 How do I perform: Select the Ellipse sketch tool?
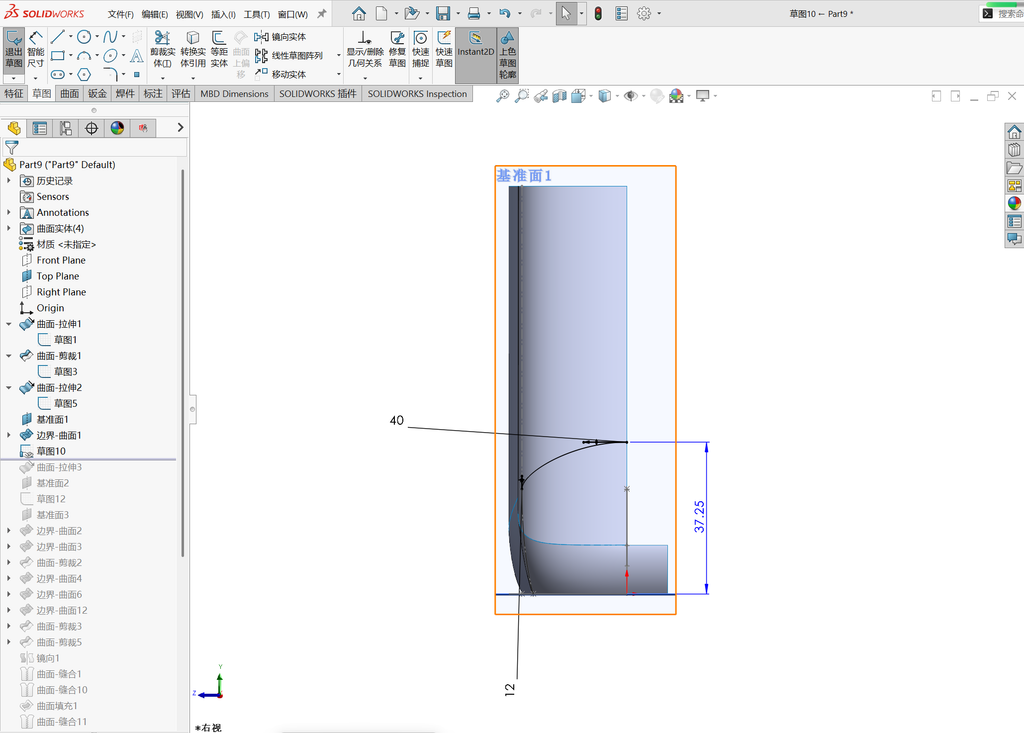click(x=110, y=56)
